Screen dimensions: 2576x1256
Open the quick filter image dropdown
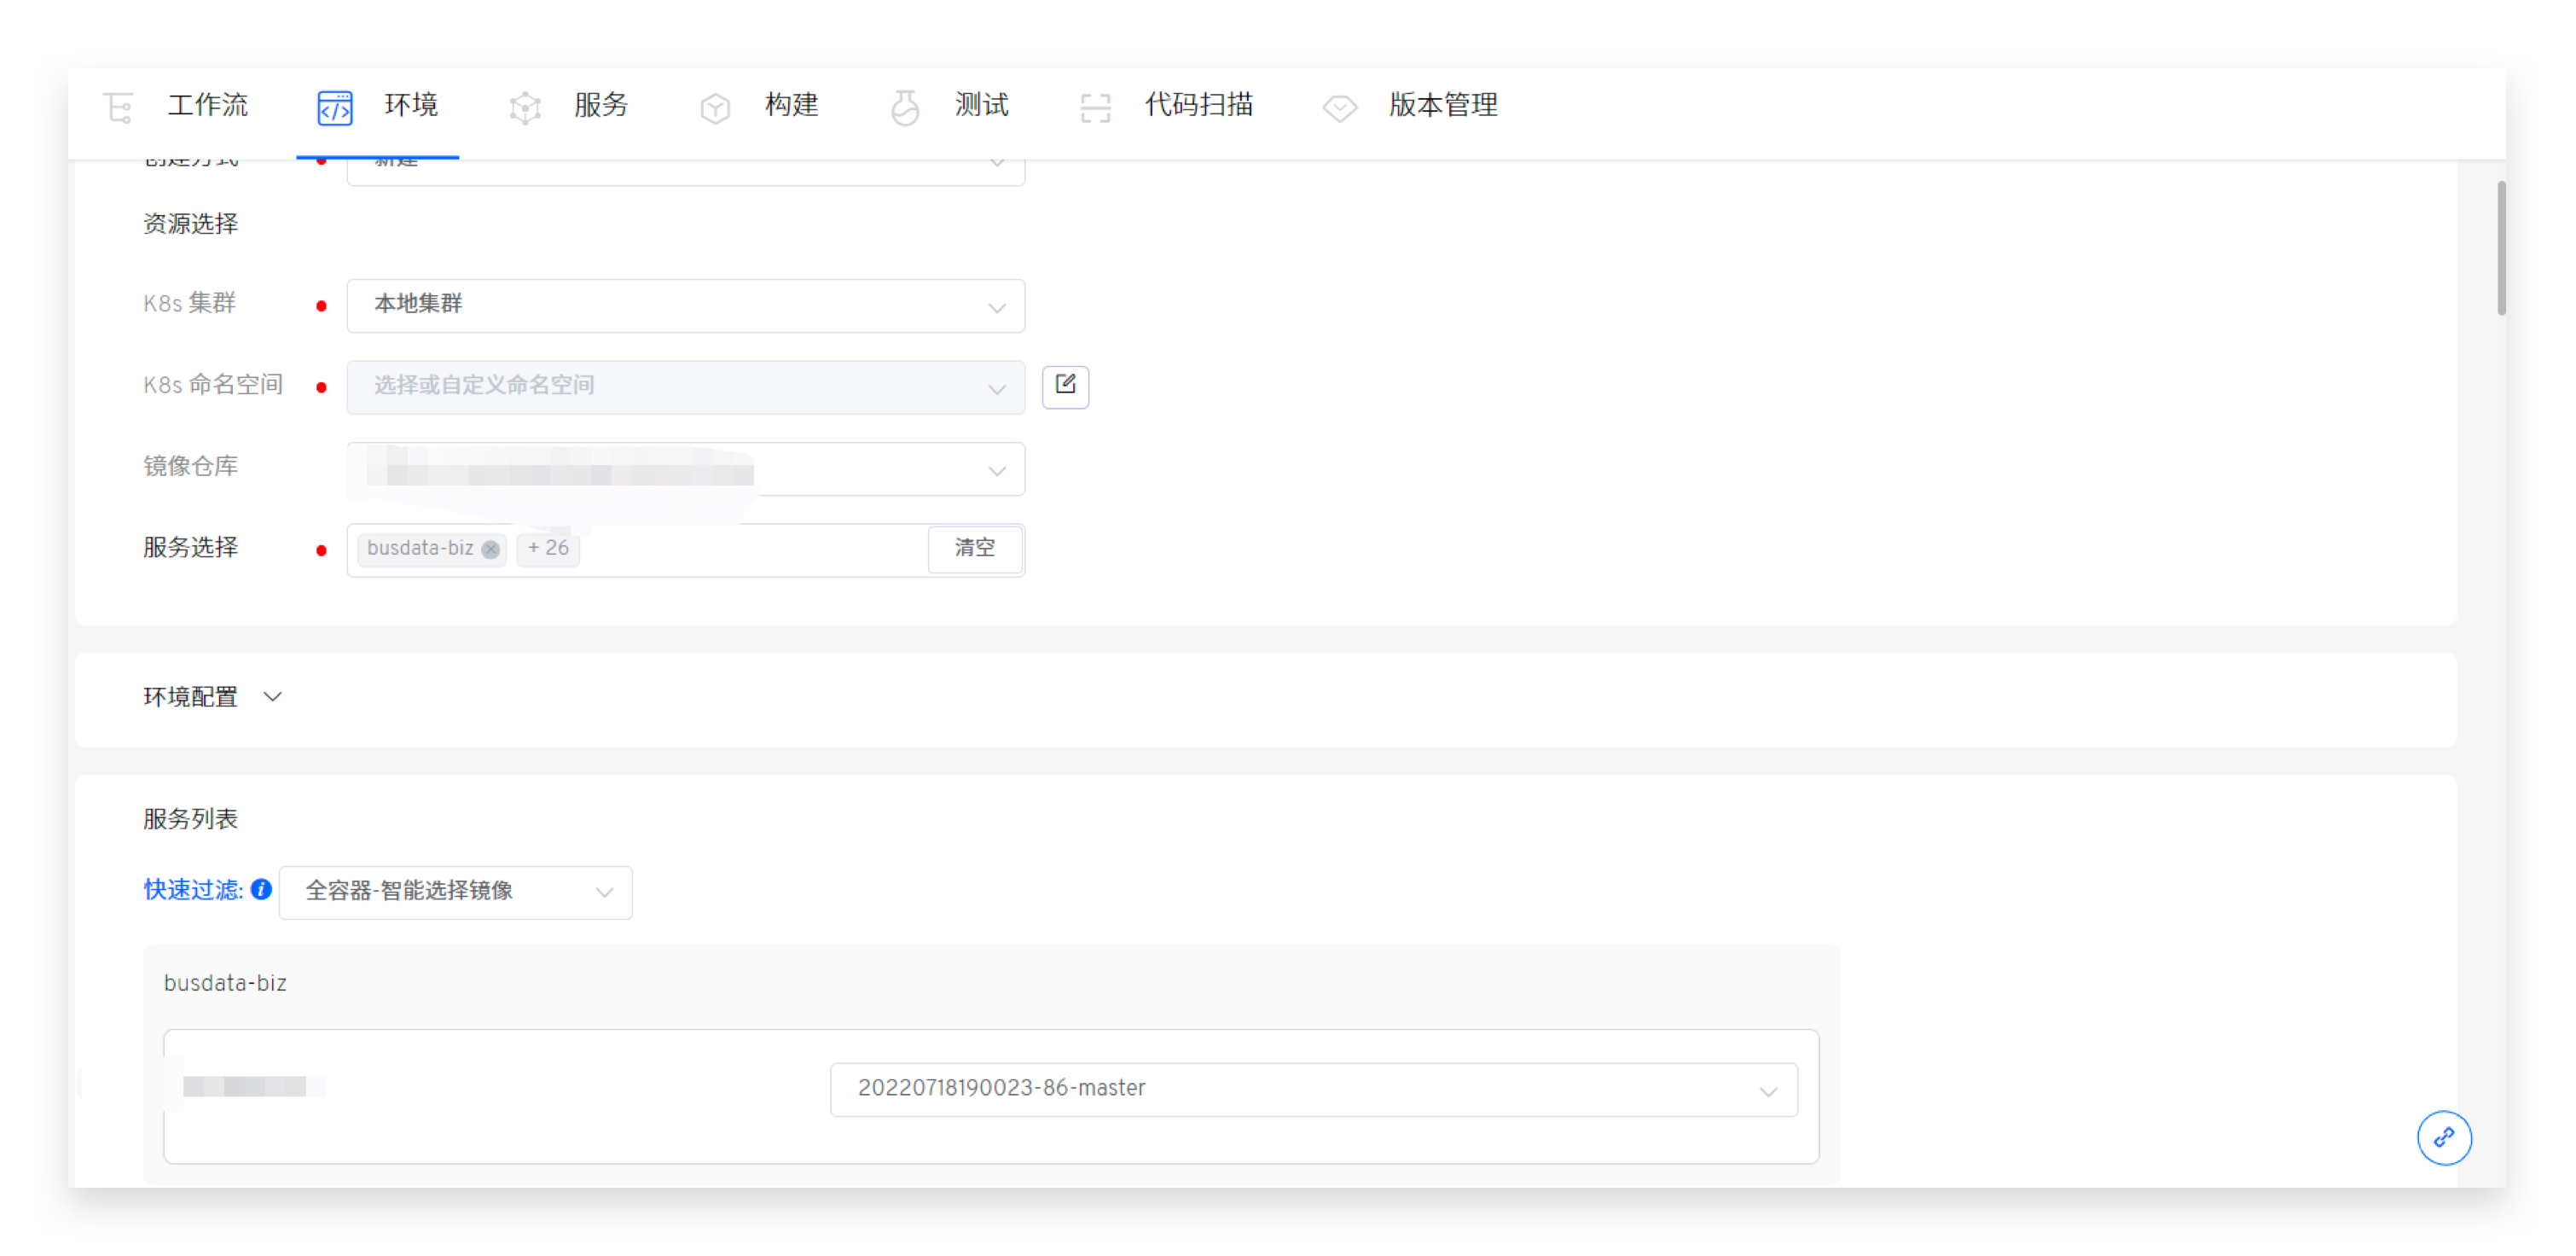pos(455,891)
